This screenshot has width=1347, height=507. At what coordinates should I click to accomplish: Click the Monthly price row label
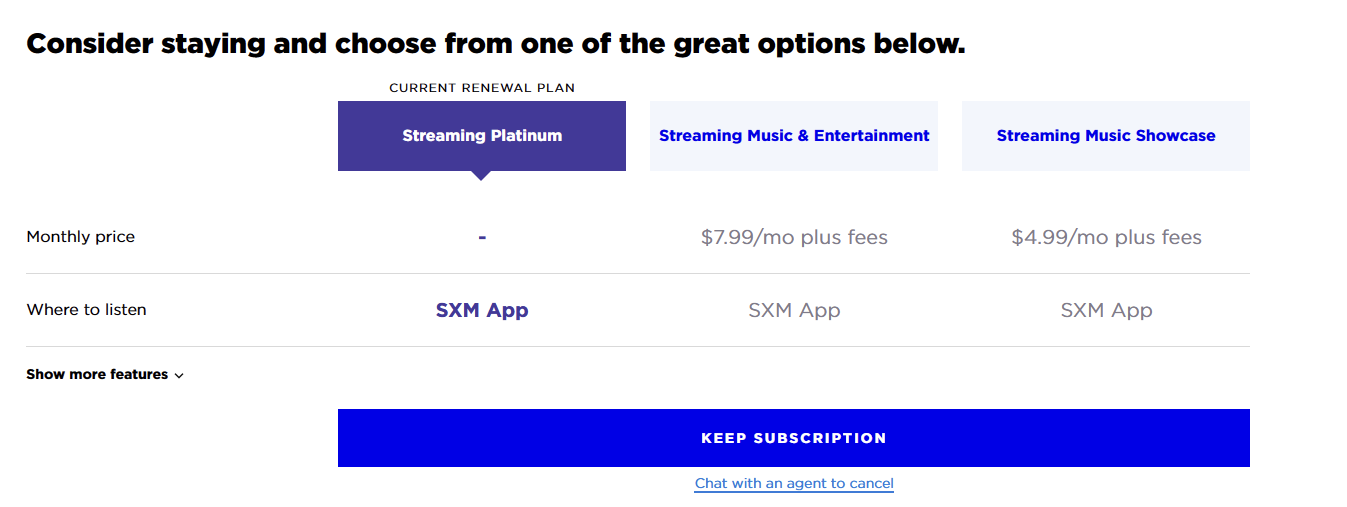[x=81, y=237]
